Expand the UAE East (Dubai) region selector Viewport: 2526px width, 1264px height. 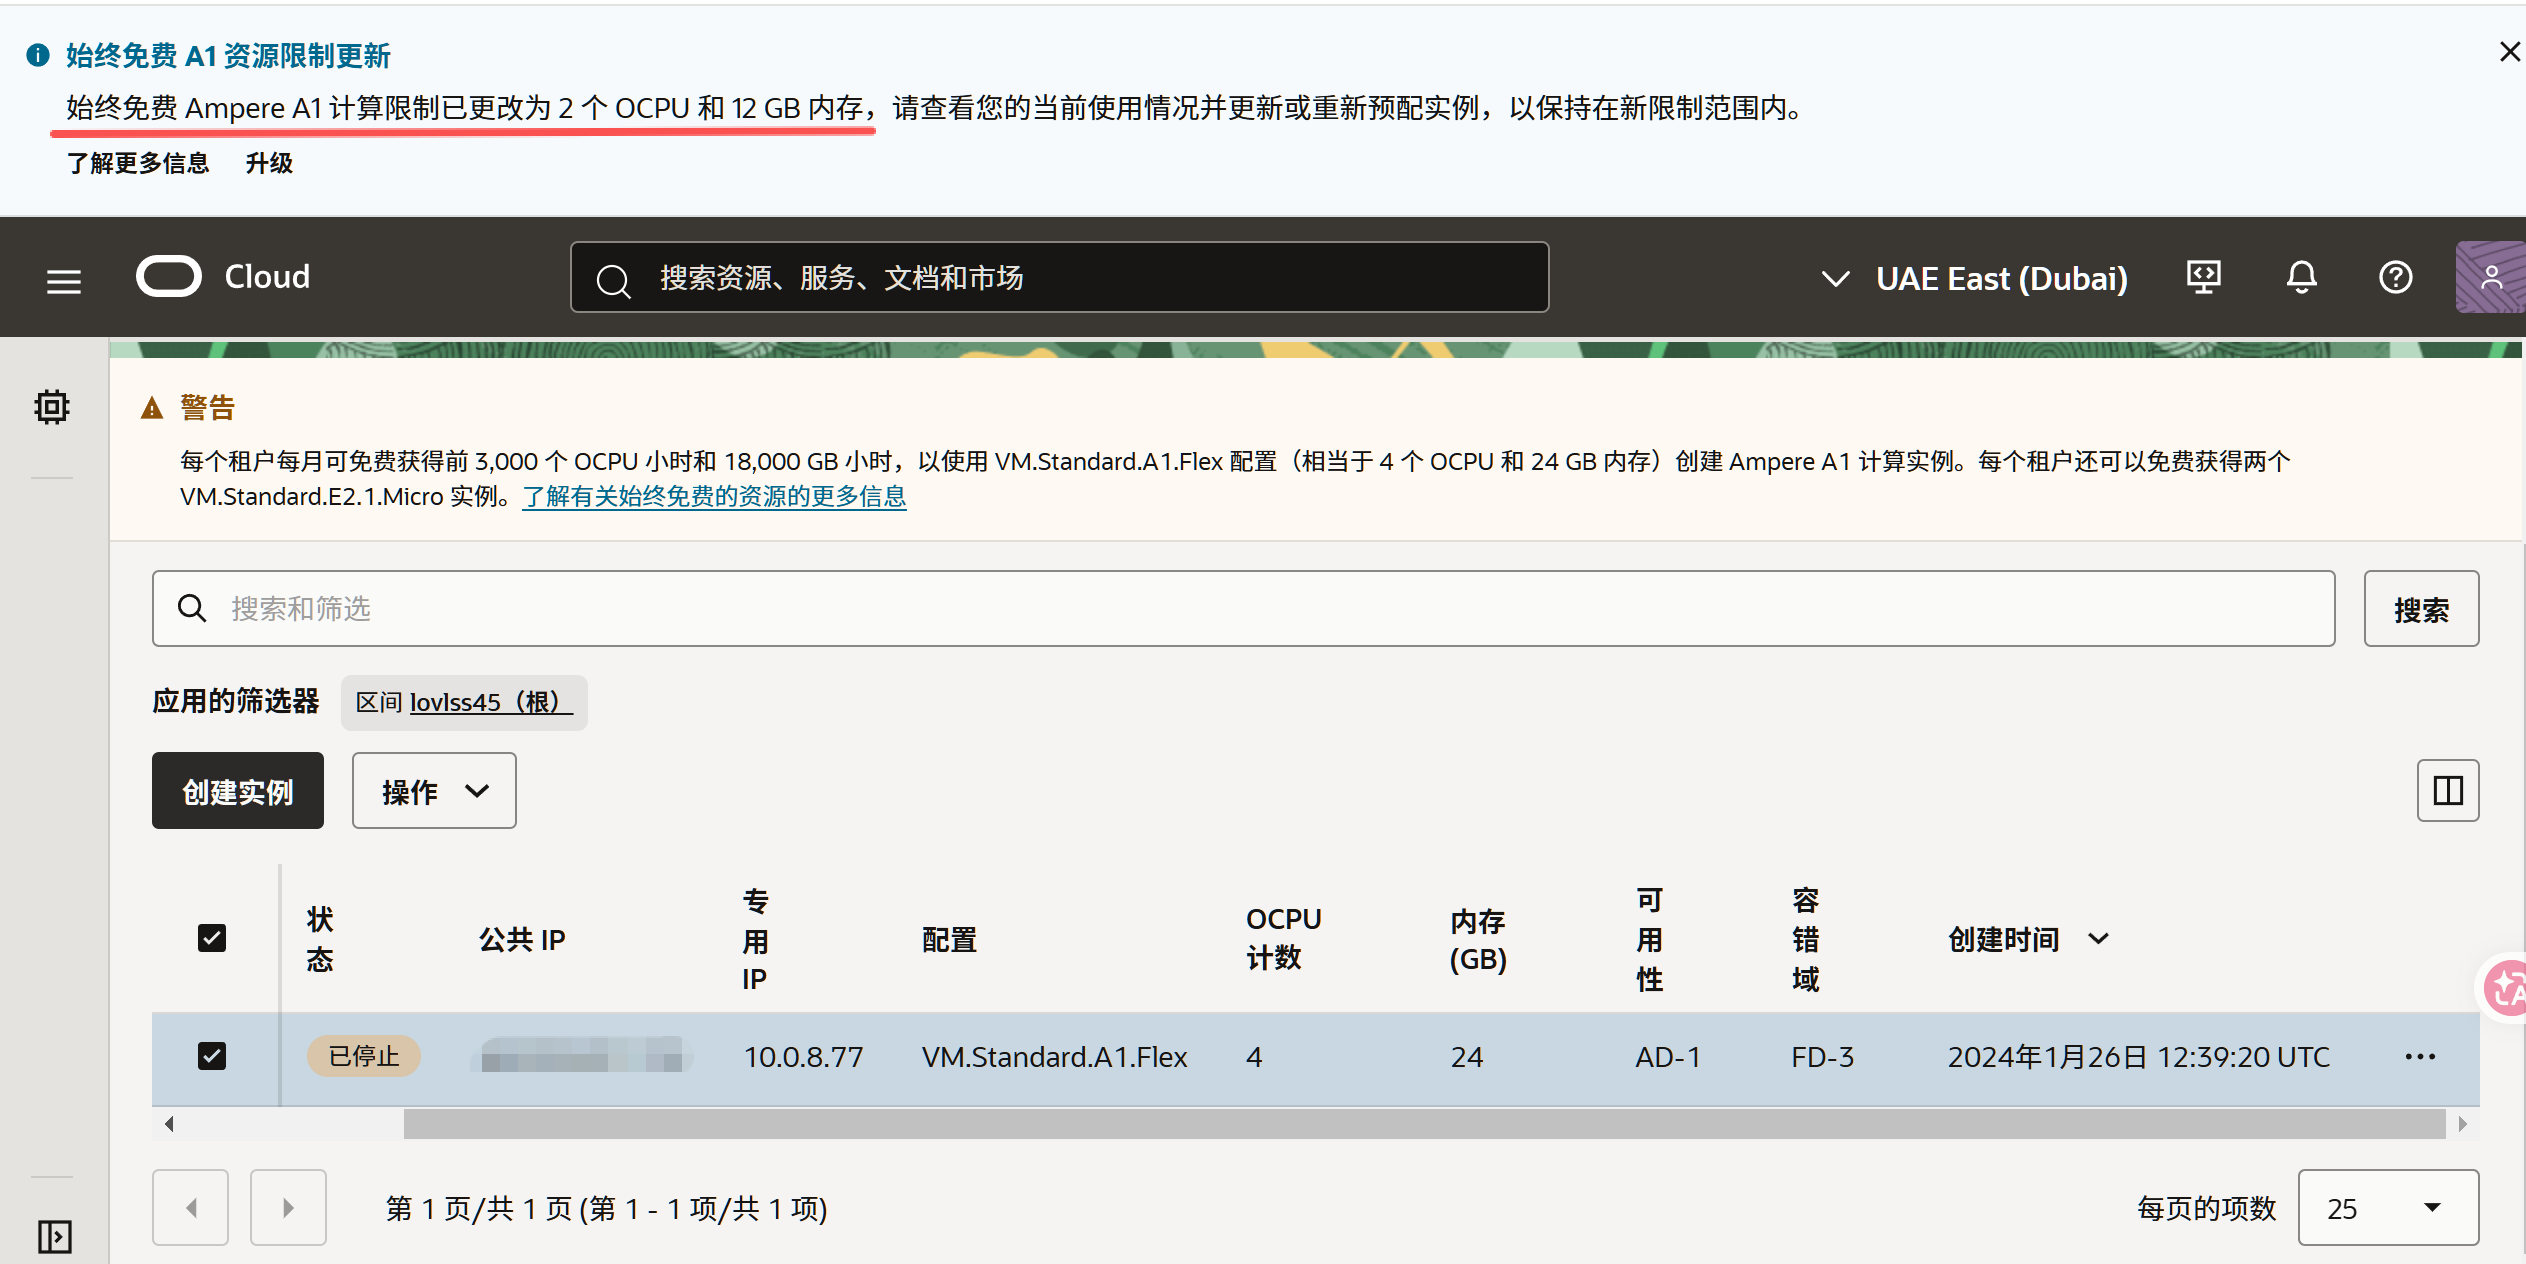(1974, 278)
